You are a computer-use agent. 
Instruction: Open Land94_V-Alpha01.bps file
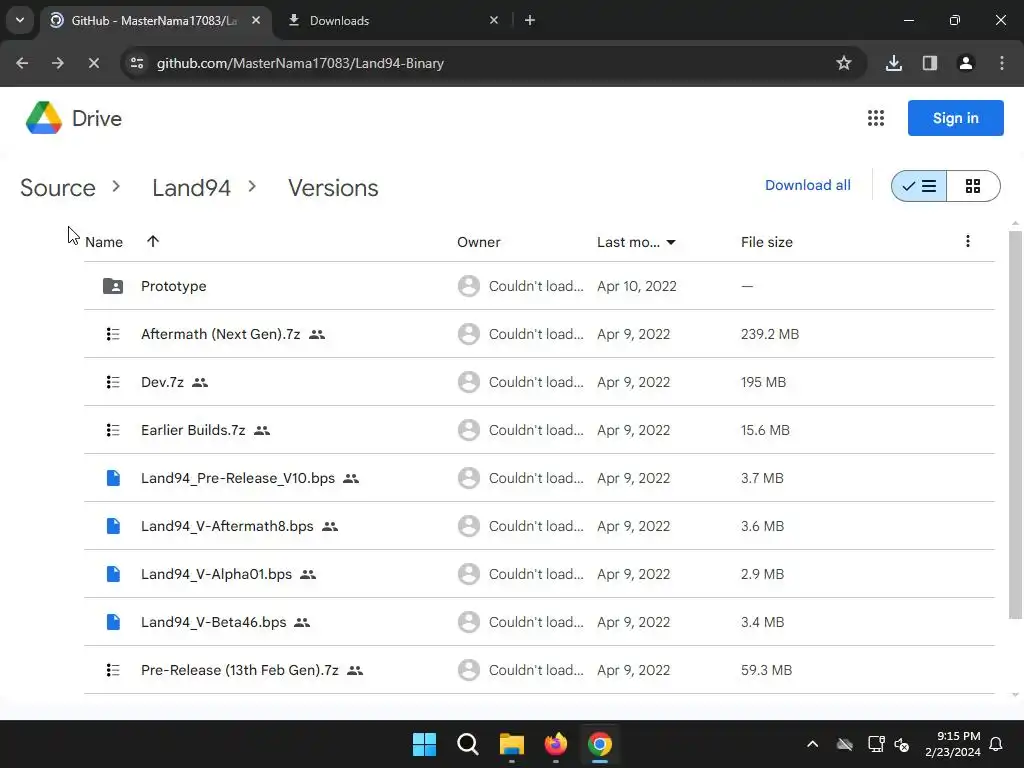tap(217, 574)
